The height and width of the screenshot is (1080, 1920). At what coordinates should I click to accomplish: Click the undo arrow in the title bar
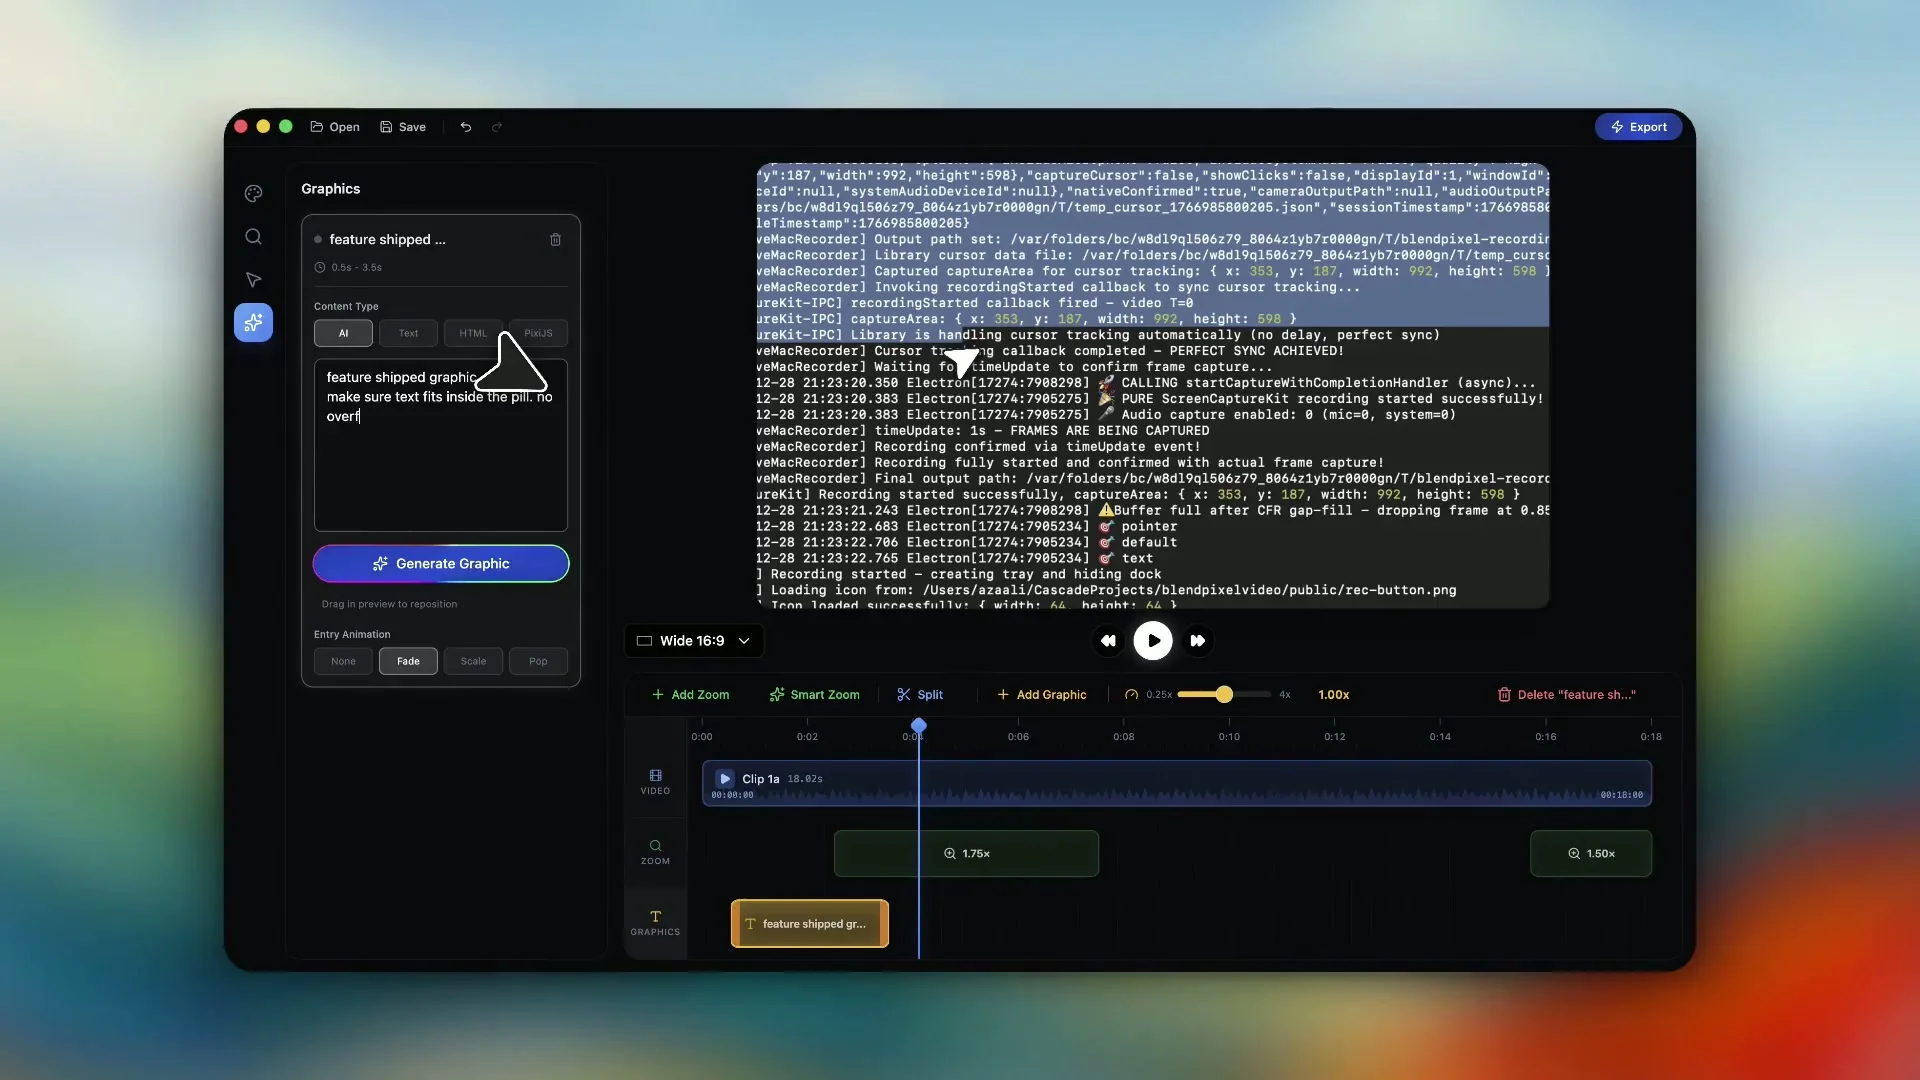pyautogui.click(x=466, y=127)
